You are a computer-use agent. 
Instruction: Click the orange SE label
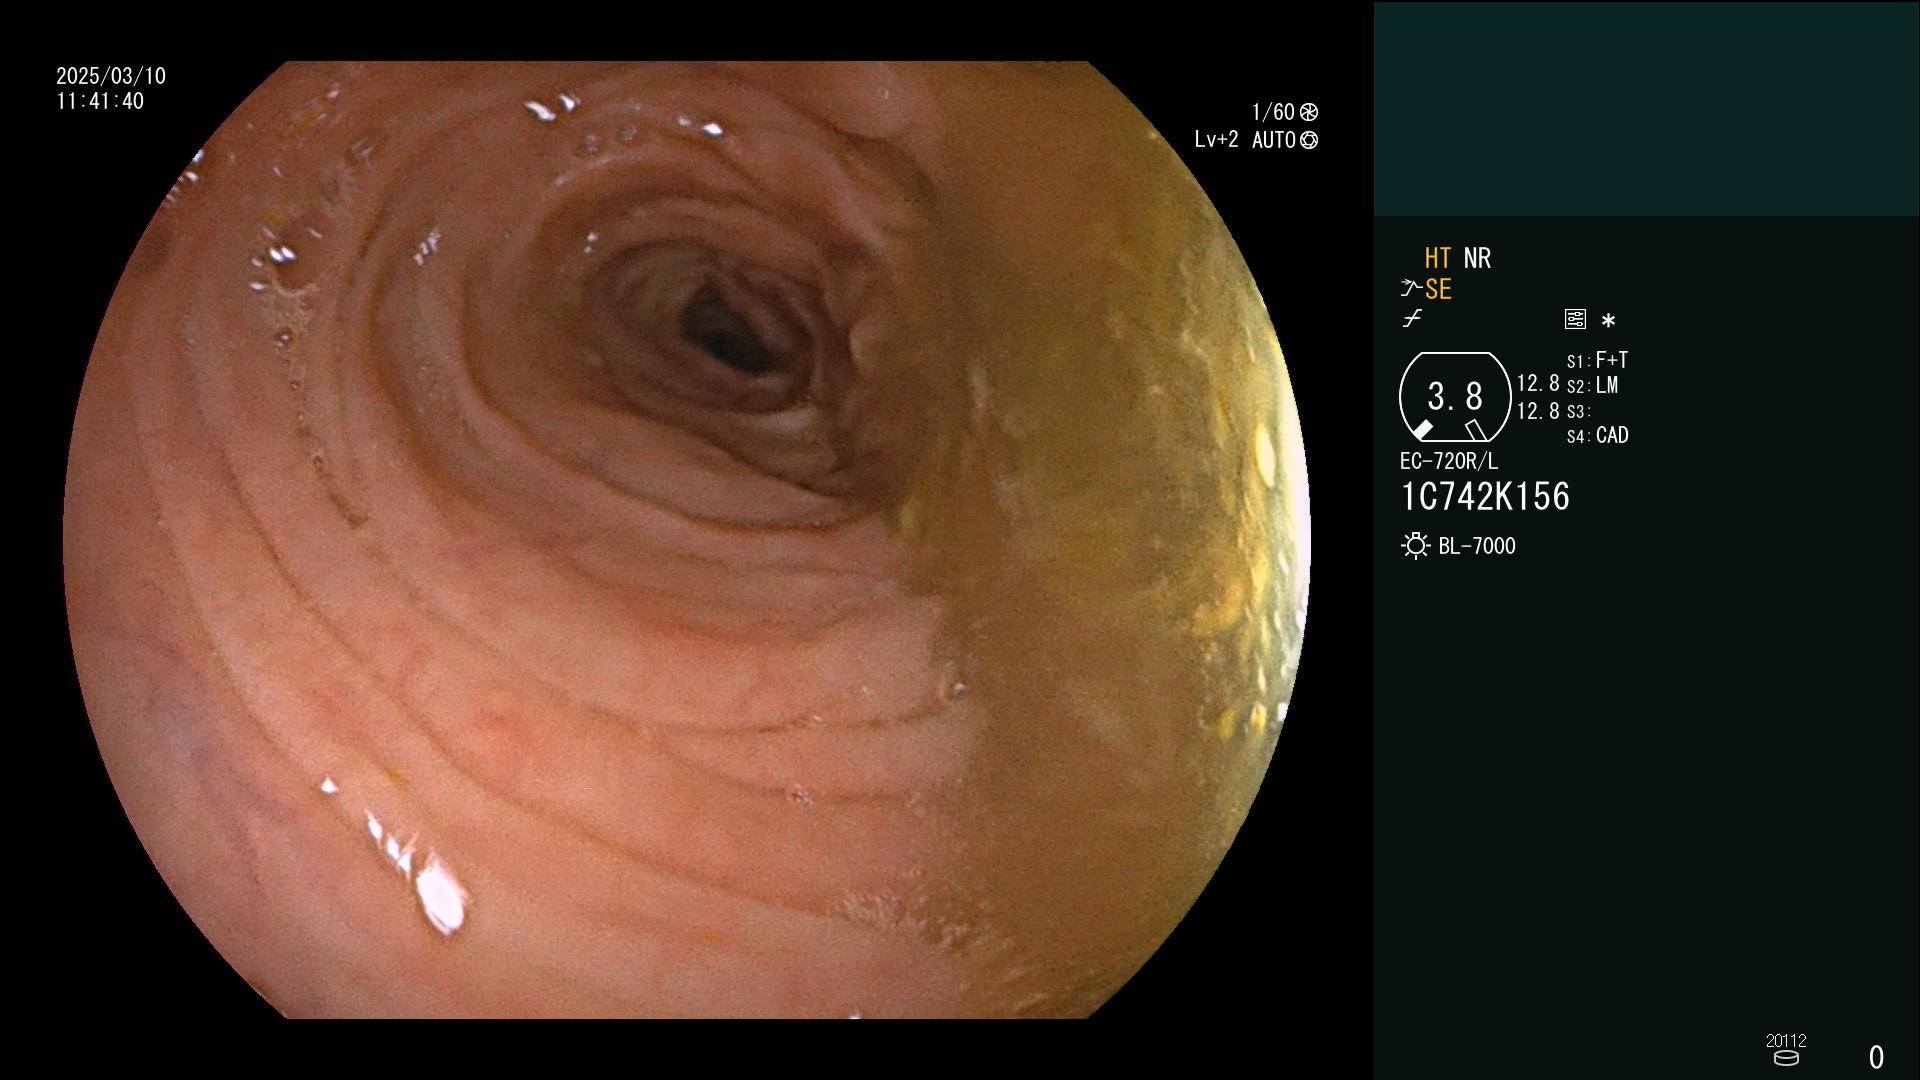[x=1438, y=290]
